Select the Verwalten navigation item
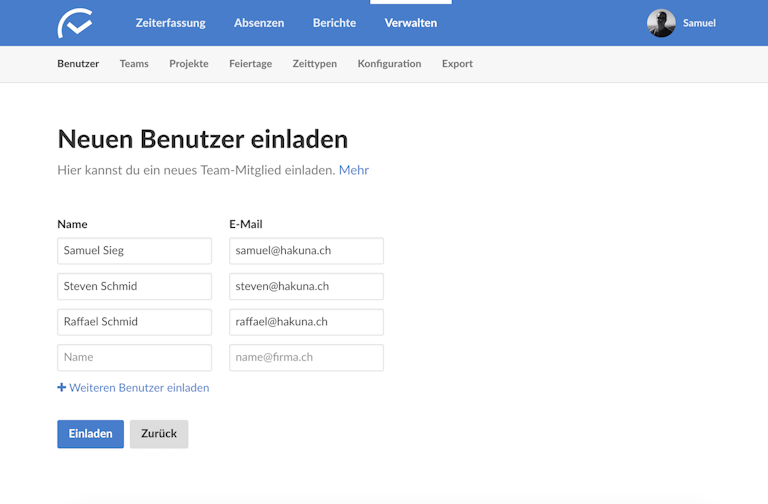768x504 pixels. (x=410, y=23)
